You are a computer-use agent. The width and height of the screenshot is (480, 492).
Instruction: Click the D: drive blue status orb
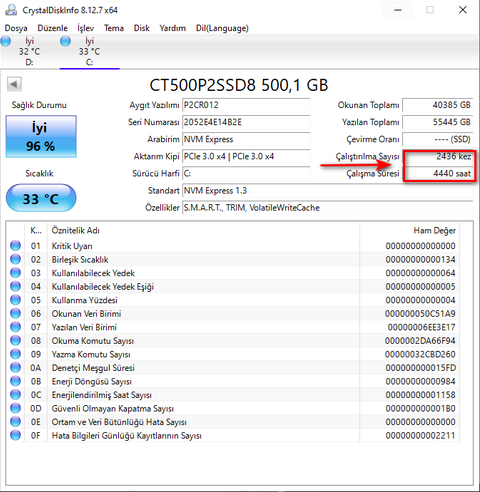tap(6, 41)
